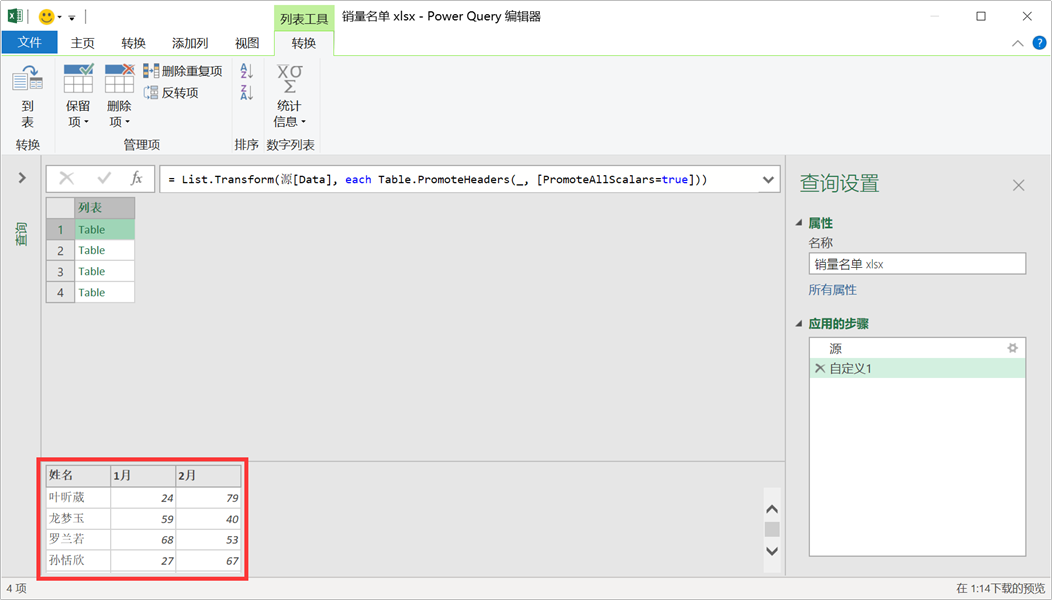Image resolution: width=1052 pixels, height=600 pixels.
Task: Expand the collapsed queries pane
Action: click(22, 178)
